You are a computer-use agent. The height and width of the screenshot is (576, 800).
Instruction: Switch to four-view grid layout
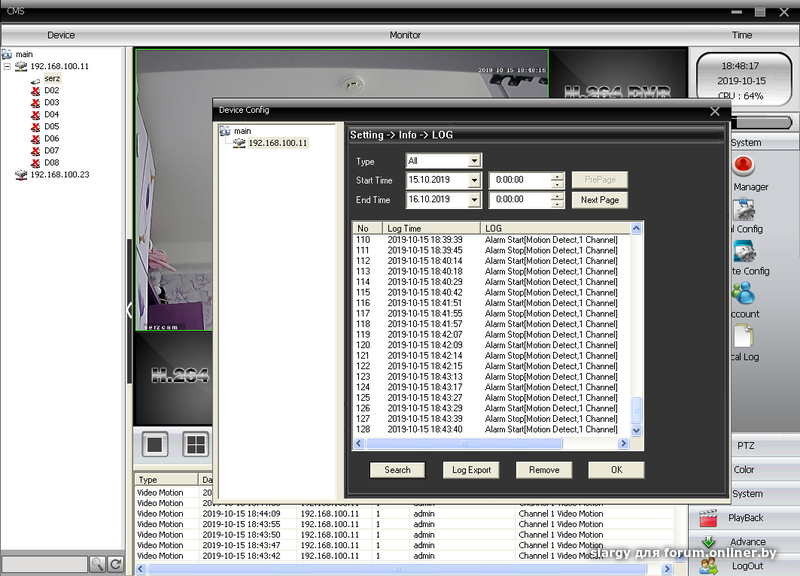(196, 445)
